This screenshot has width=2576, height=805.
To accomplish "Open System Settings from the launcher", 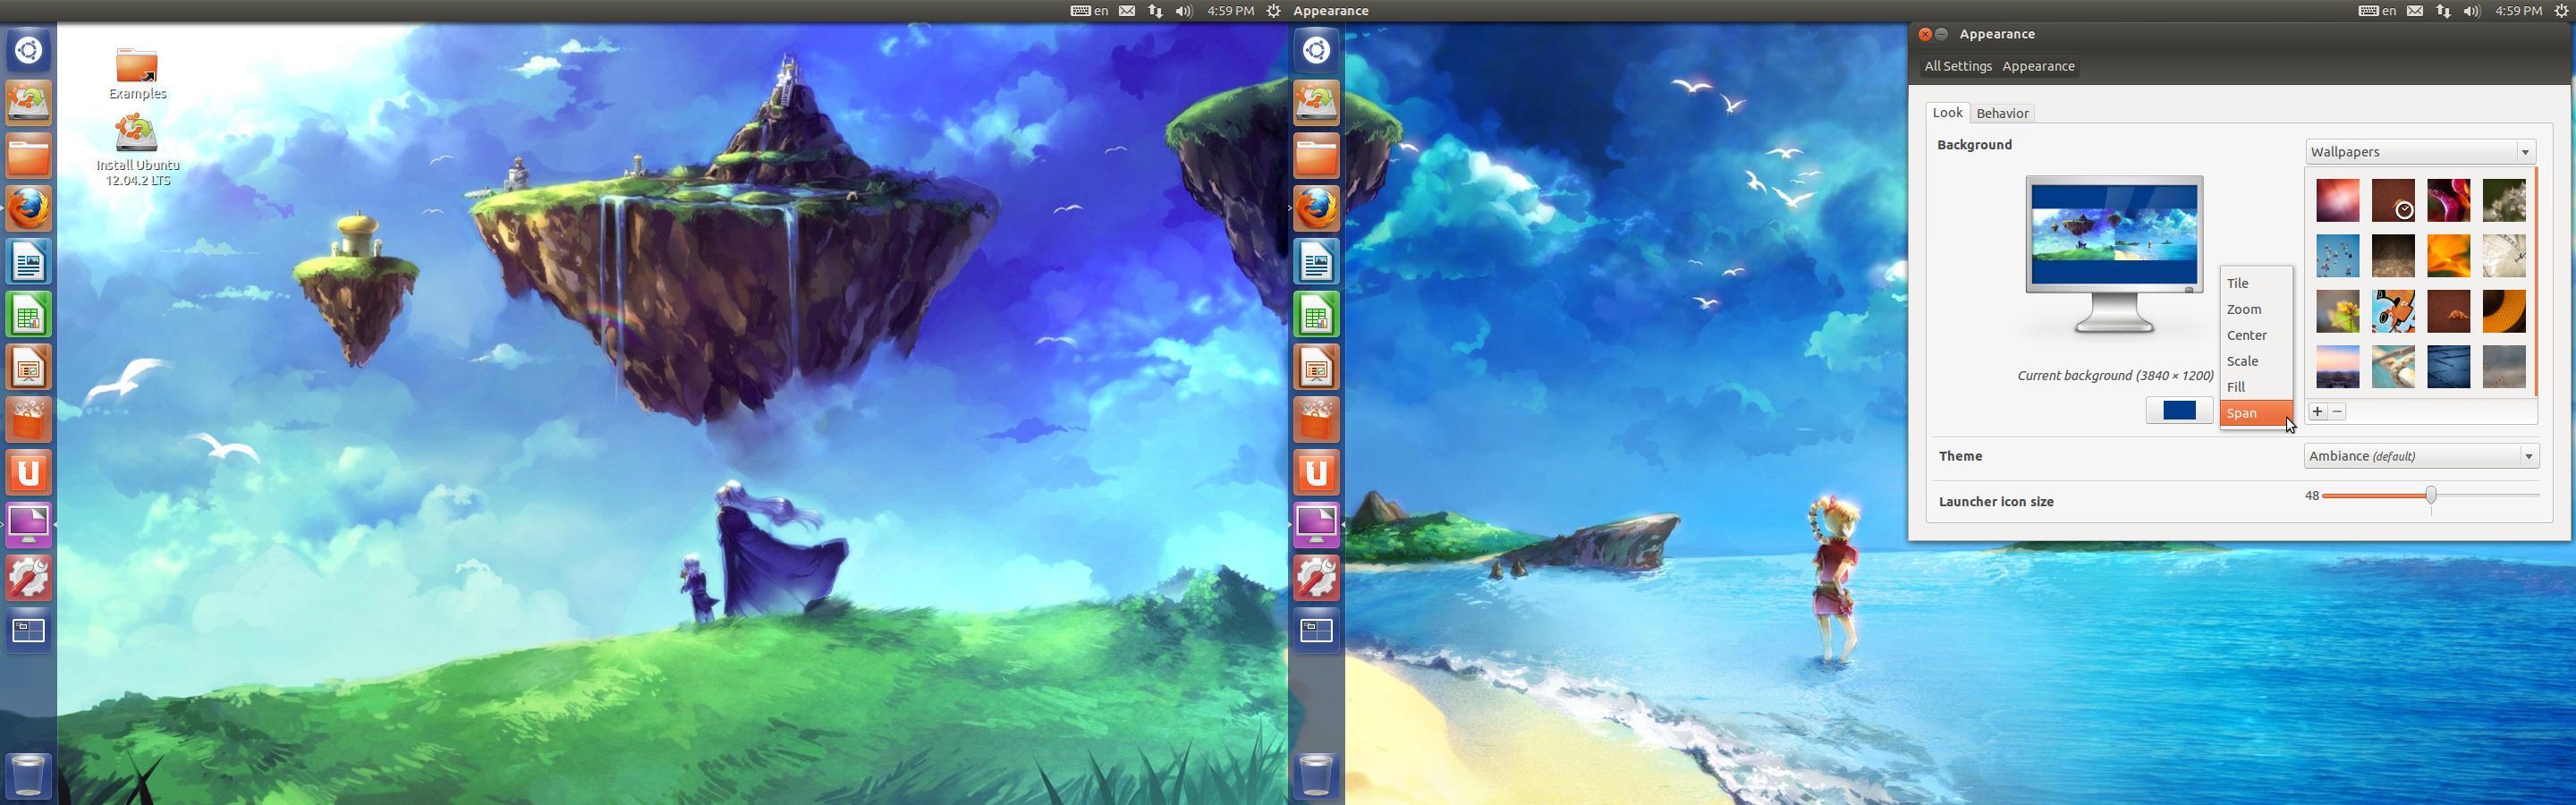I will click(28, 577).
